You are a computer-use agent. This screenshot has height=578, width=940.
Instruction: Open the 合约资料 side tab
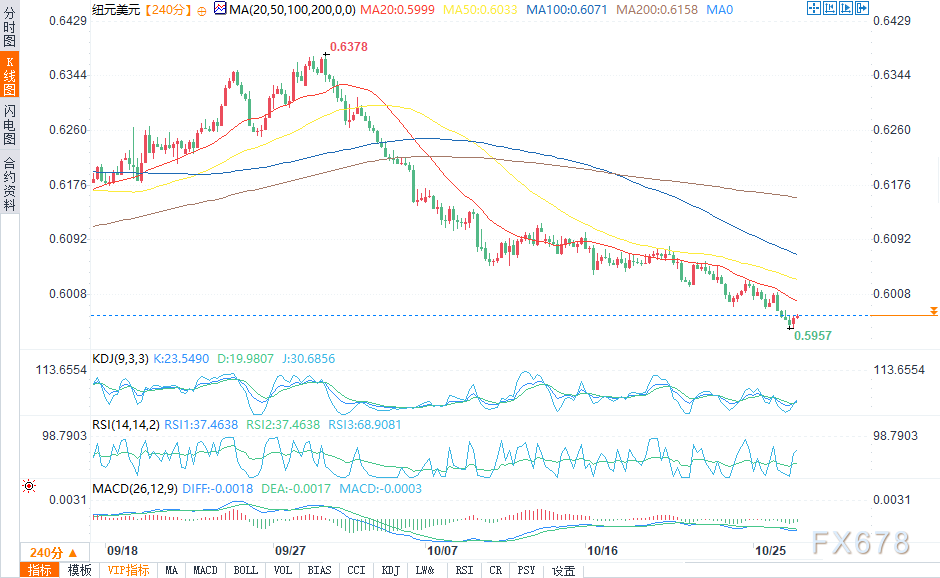(9, 184)
